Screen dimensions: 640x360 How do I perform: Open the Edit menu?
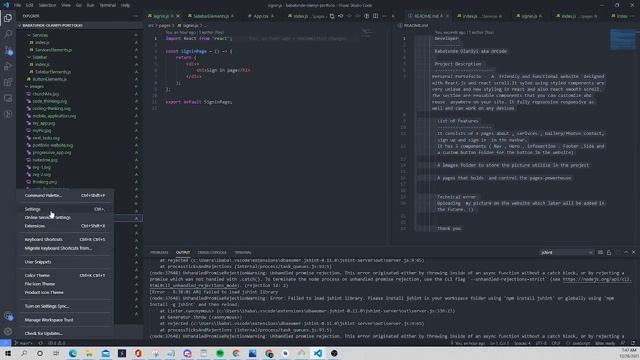[x=29, y=5]
